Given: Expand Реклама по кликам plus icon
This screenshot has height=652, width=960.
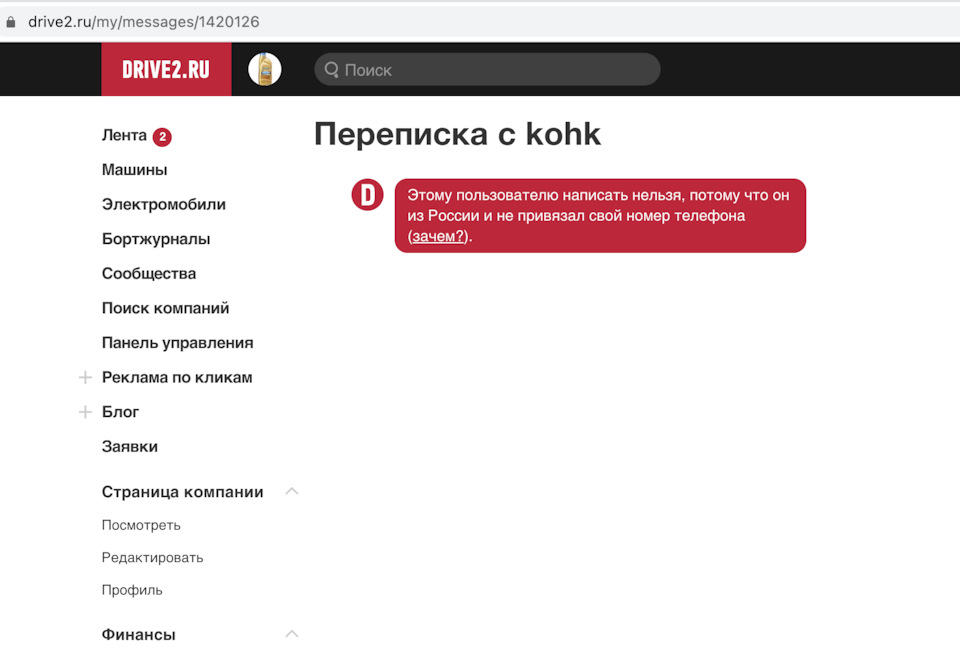Looking at the screenshot, I should point(85,378).
